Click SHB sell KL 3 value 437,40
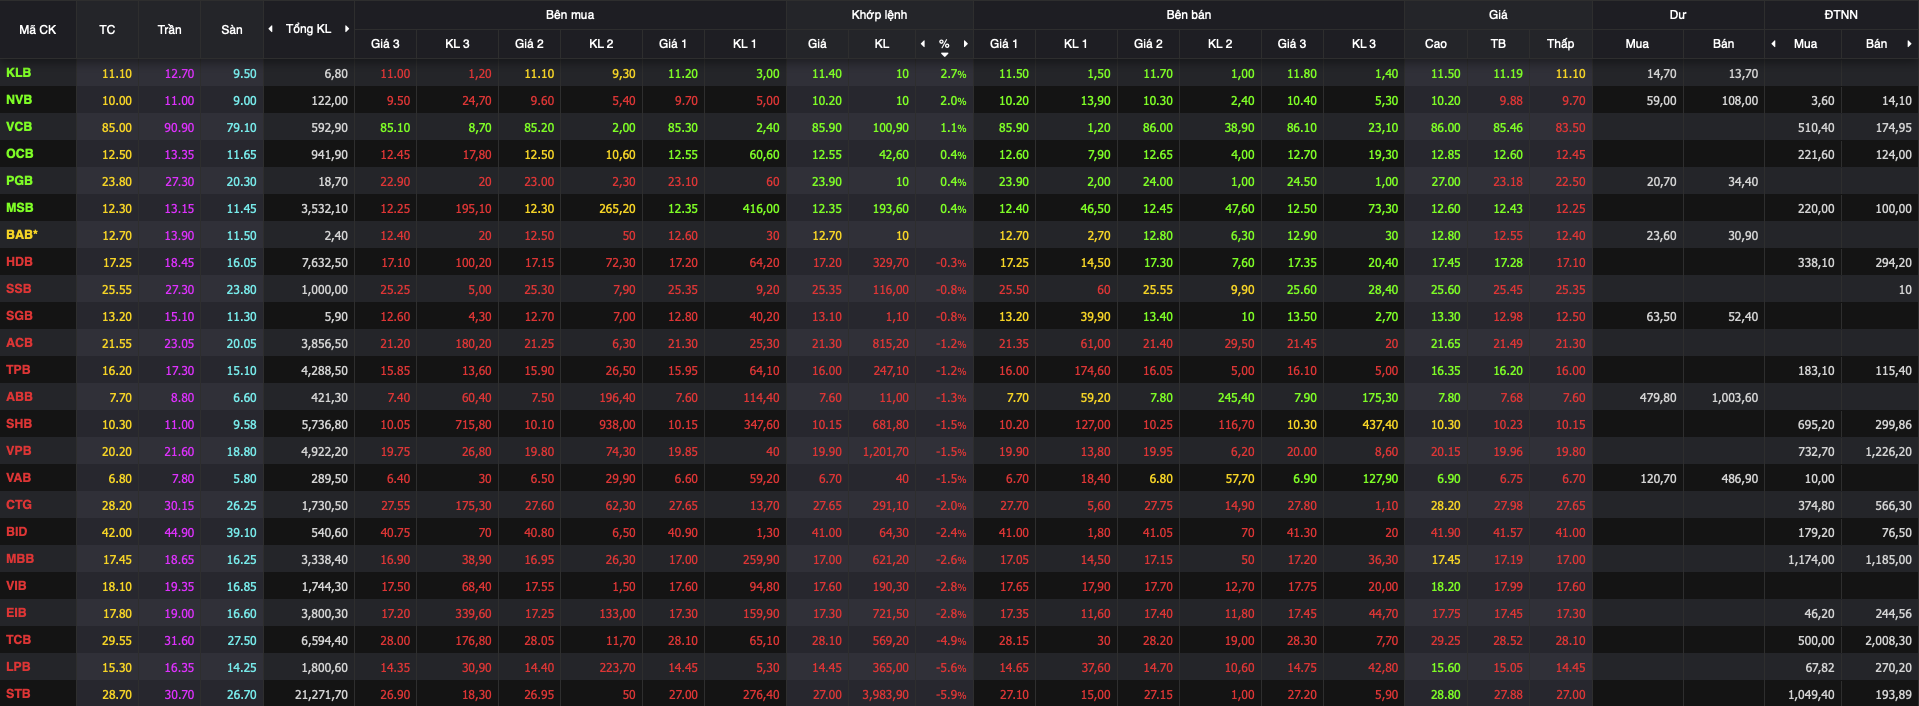The height and width of the screenshot is (706, 1919). (1380, 425)
